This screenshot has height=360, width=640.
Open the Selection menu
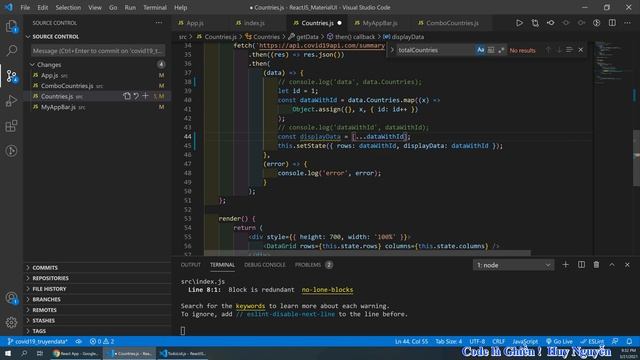tap(68, 7)
